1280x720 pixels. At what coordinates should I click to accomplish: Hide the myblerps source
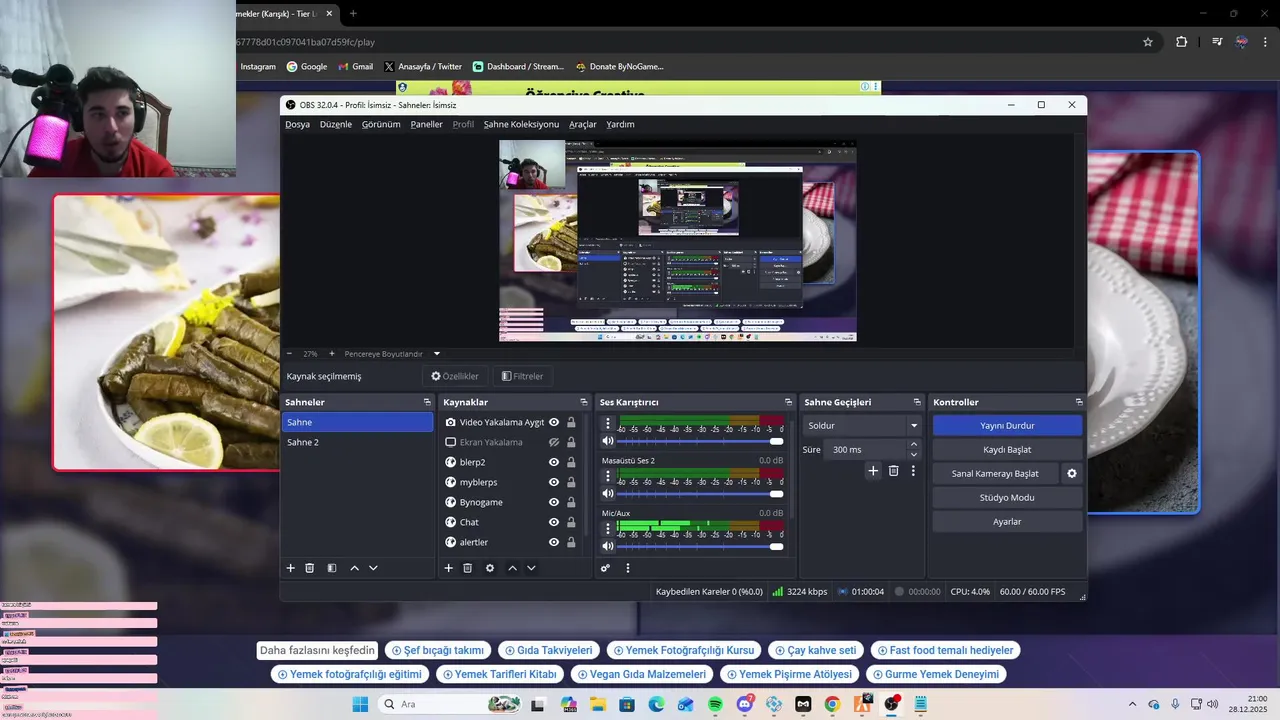click(554, 482)
